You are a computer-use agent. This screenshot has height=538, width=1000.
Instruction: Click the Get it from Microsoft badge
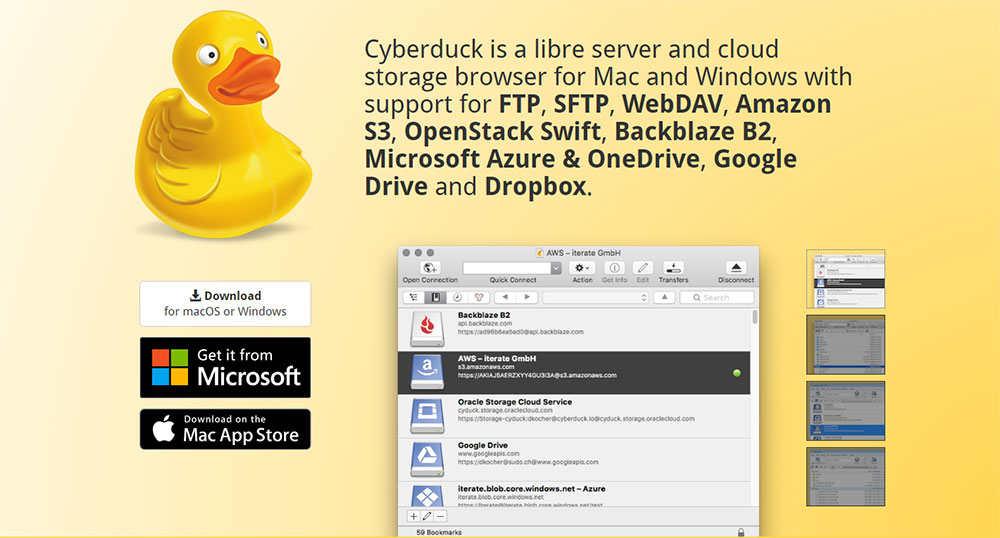point(225,368)
